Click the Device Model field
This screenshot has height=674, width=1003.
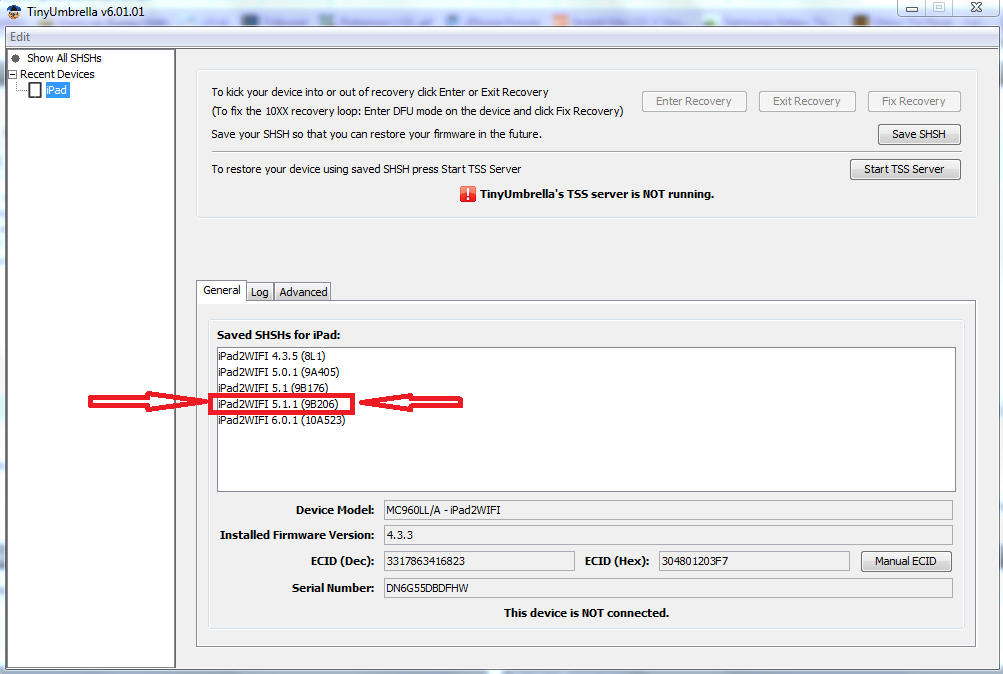click(668, 510)
